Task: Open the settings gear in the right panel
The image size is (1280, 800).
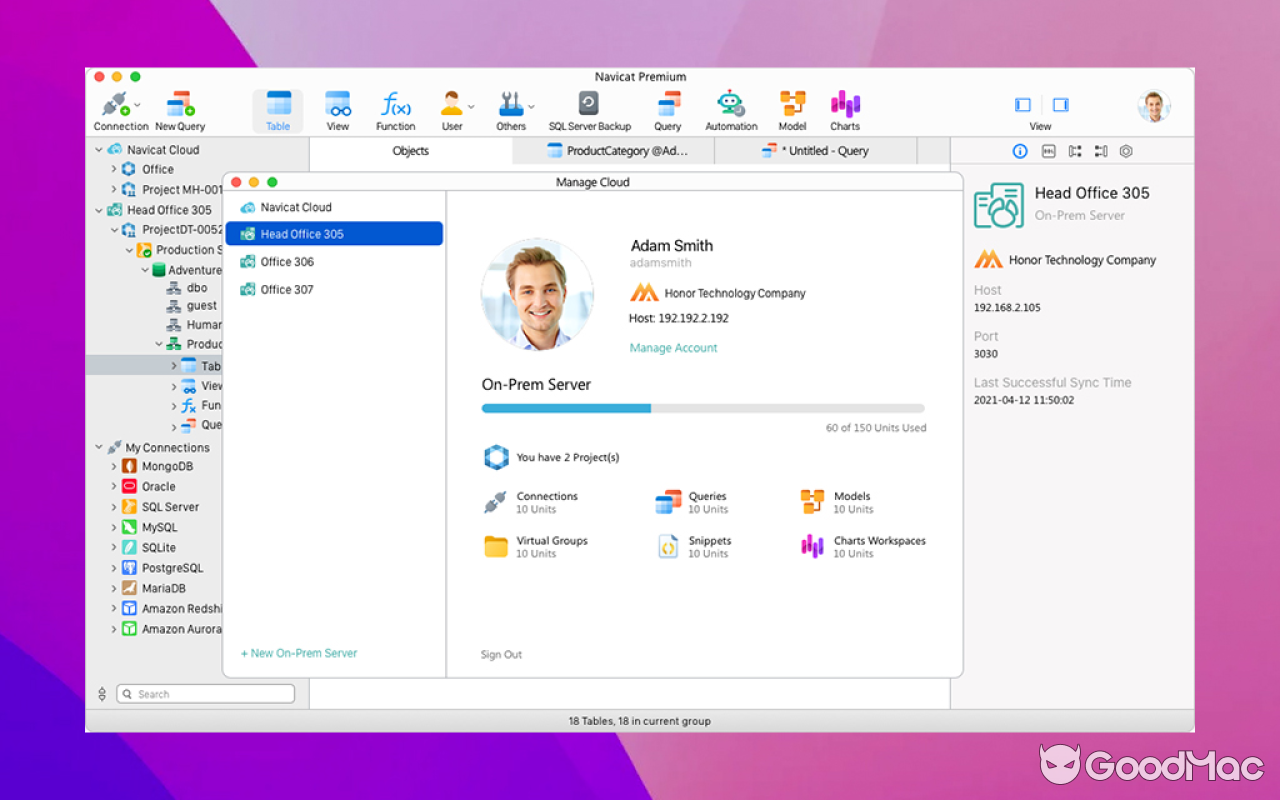Action: 1126,150
